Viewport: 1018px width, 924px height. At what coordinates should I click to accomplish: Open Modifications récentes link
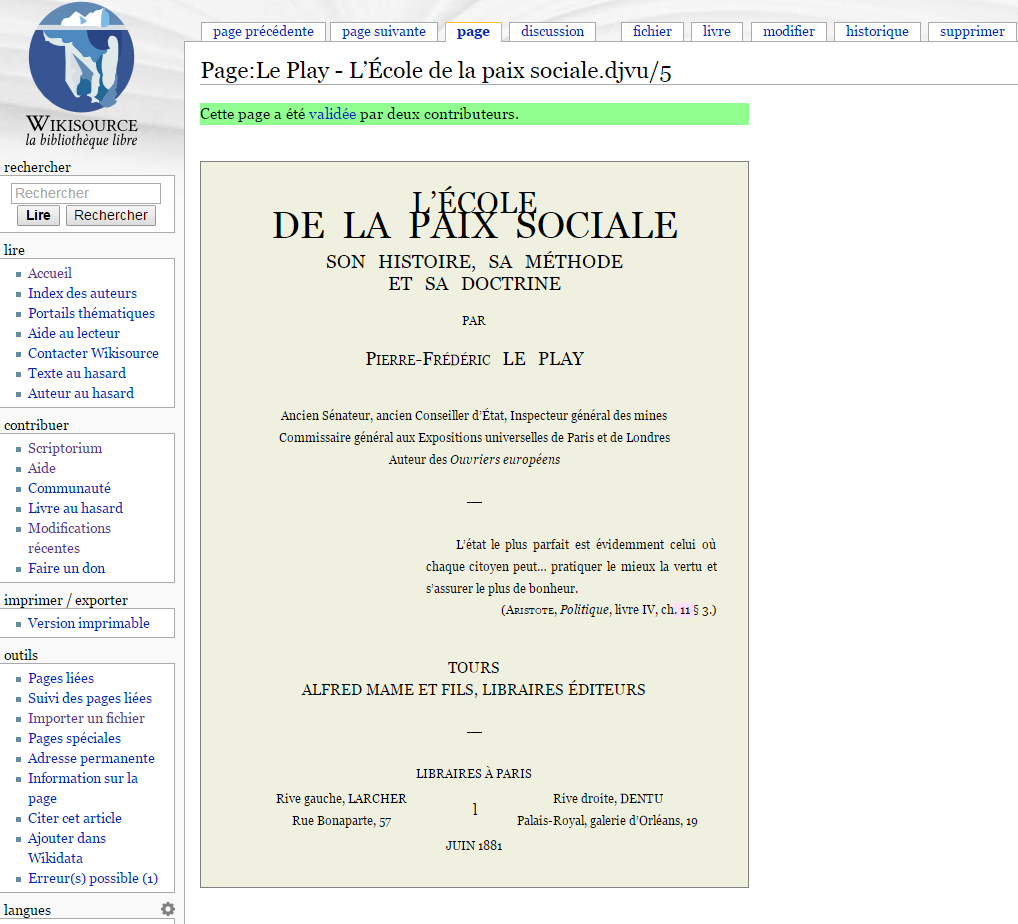click(x=69, y=538)
